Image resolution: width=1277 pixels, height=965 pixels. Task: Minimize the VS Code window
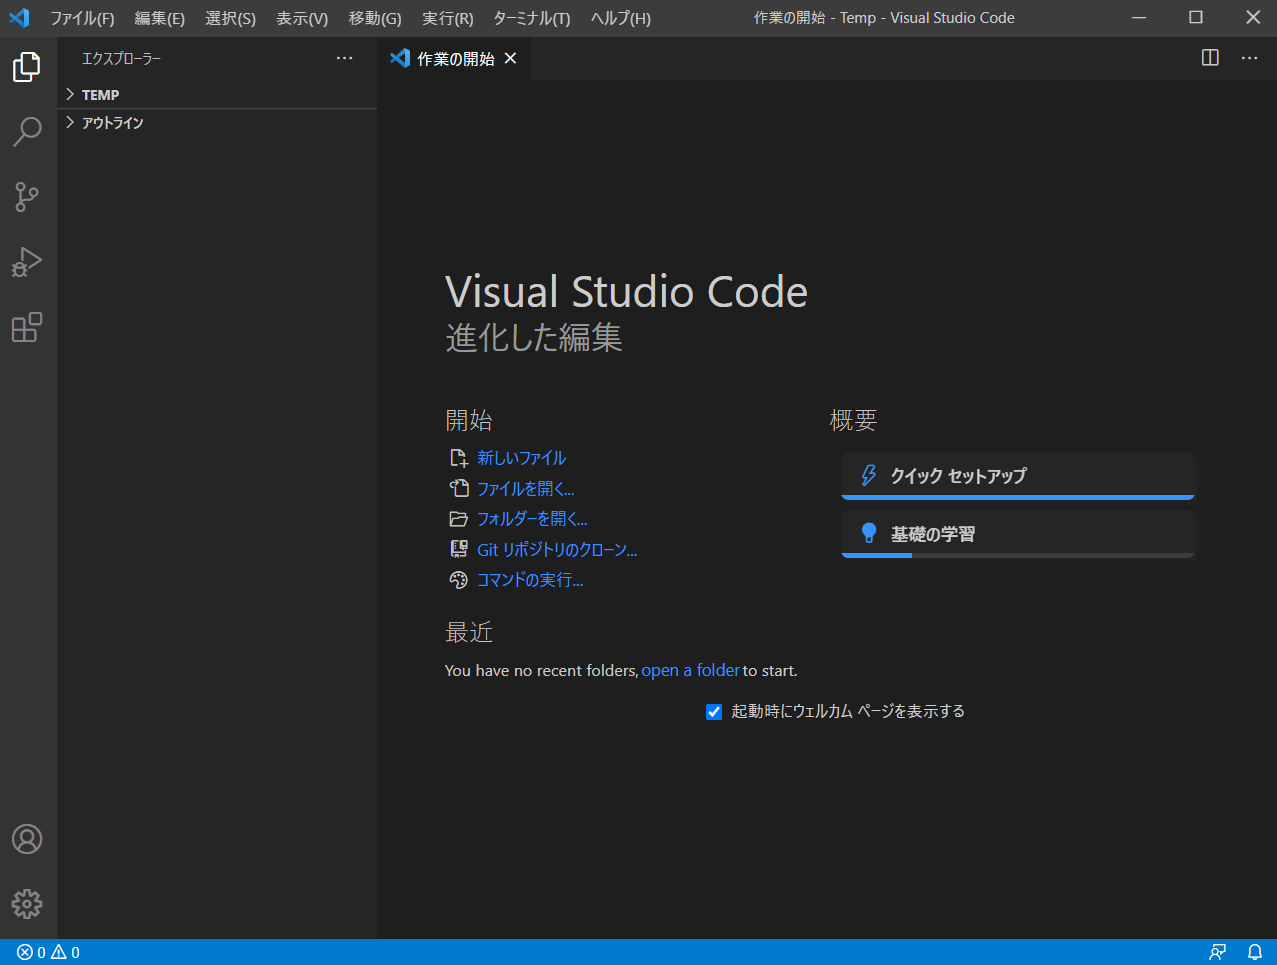[1139, 18]
